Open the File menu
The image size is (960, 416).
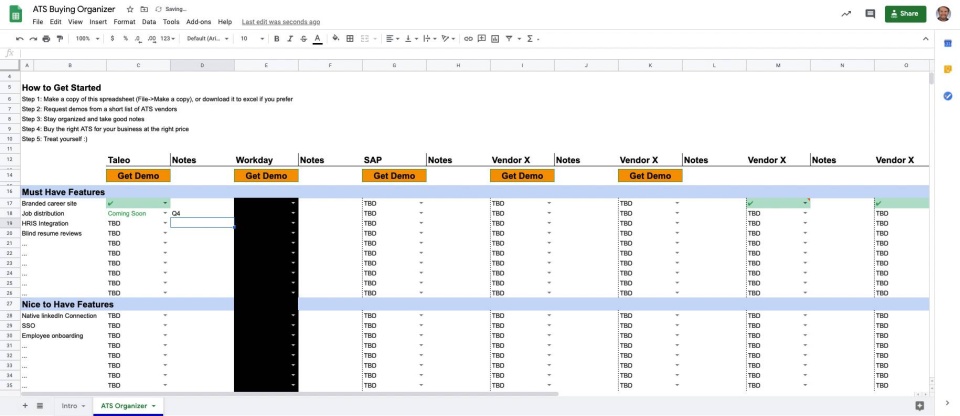(x=38, y=22)
